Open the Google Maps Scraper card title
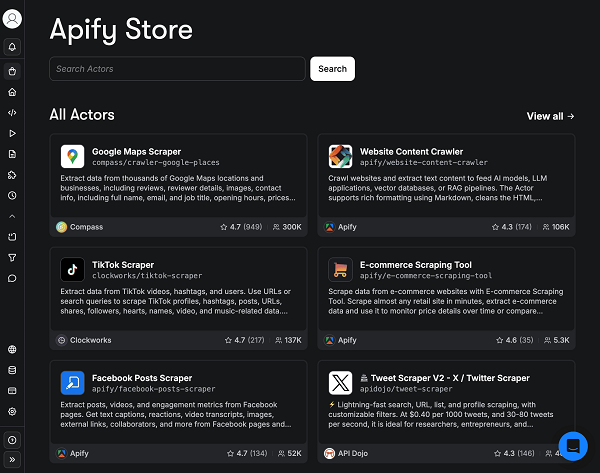The width and height of the screenshot is (600, 473). (136, 152)
